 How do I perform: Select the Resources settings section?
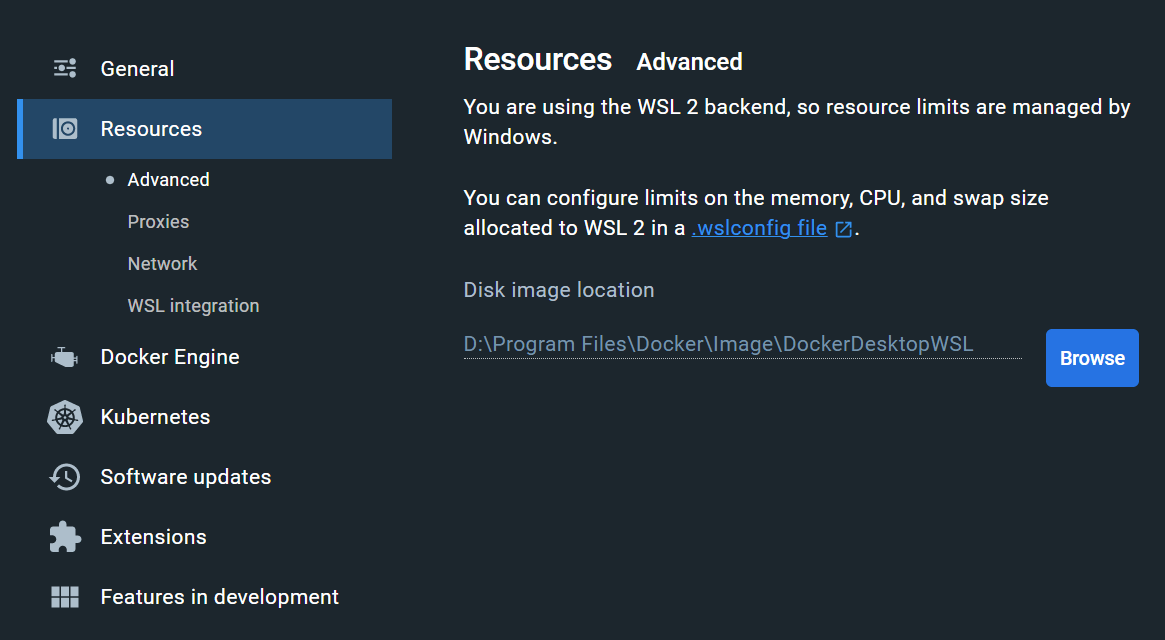(x=204, y=129)
